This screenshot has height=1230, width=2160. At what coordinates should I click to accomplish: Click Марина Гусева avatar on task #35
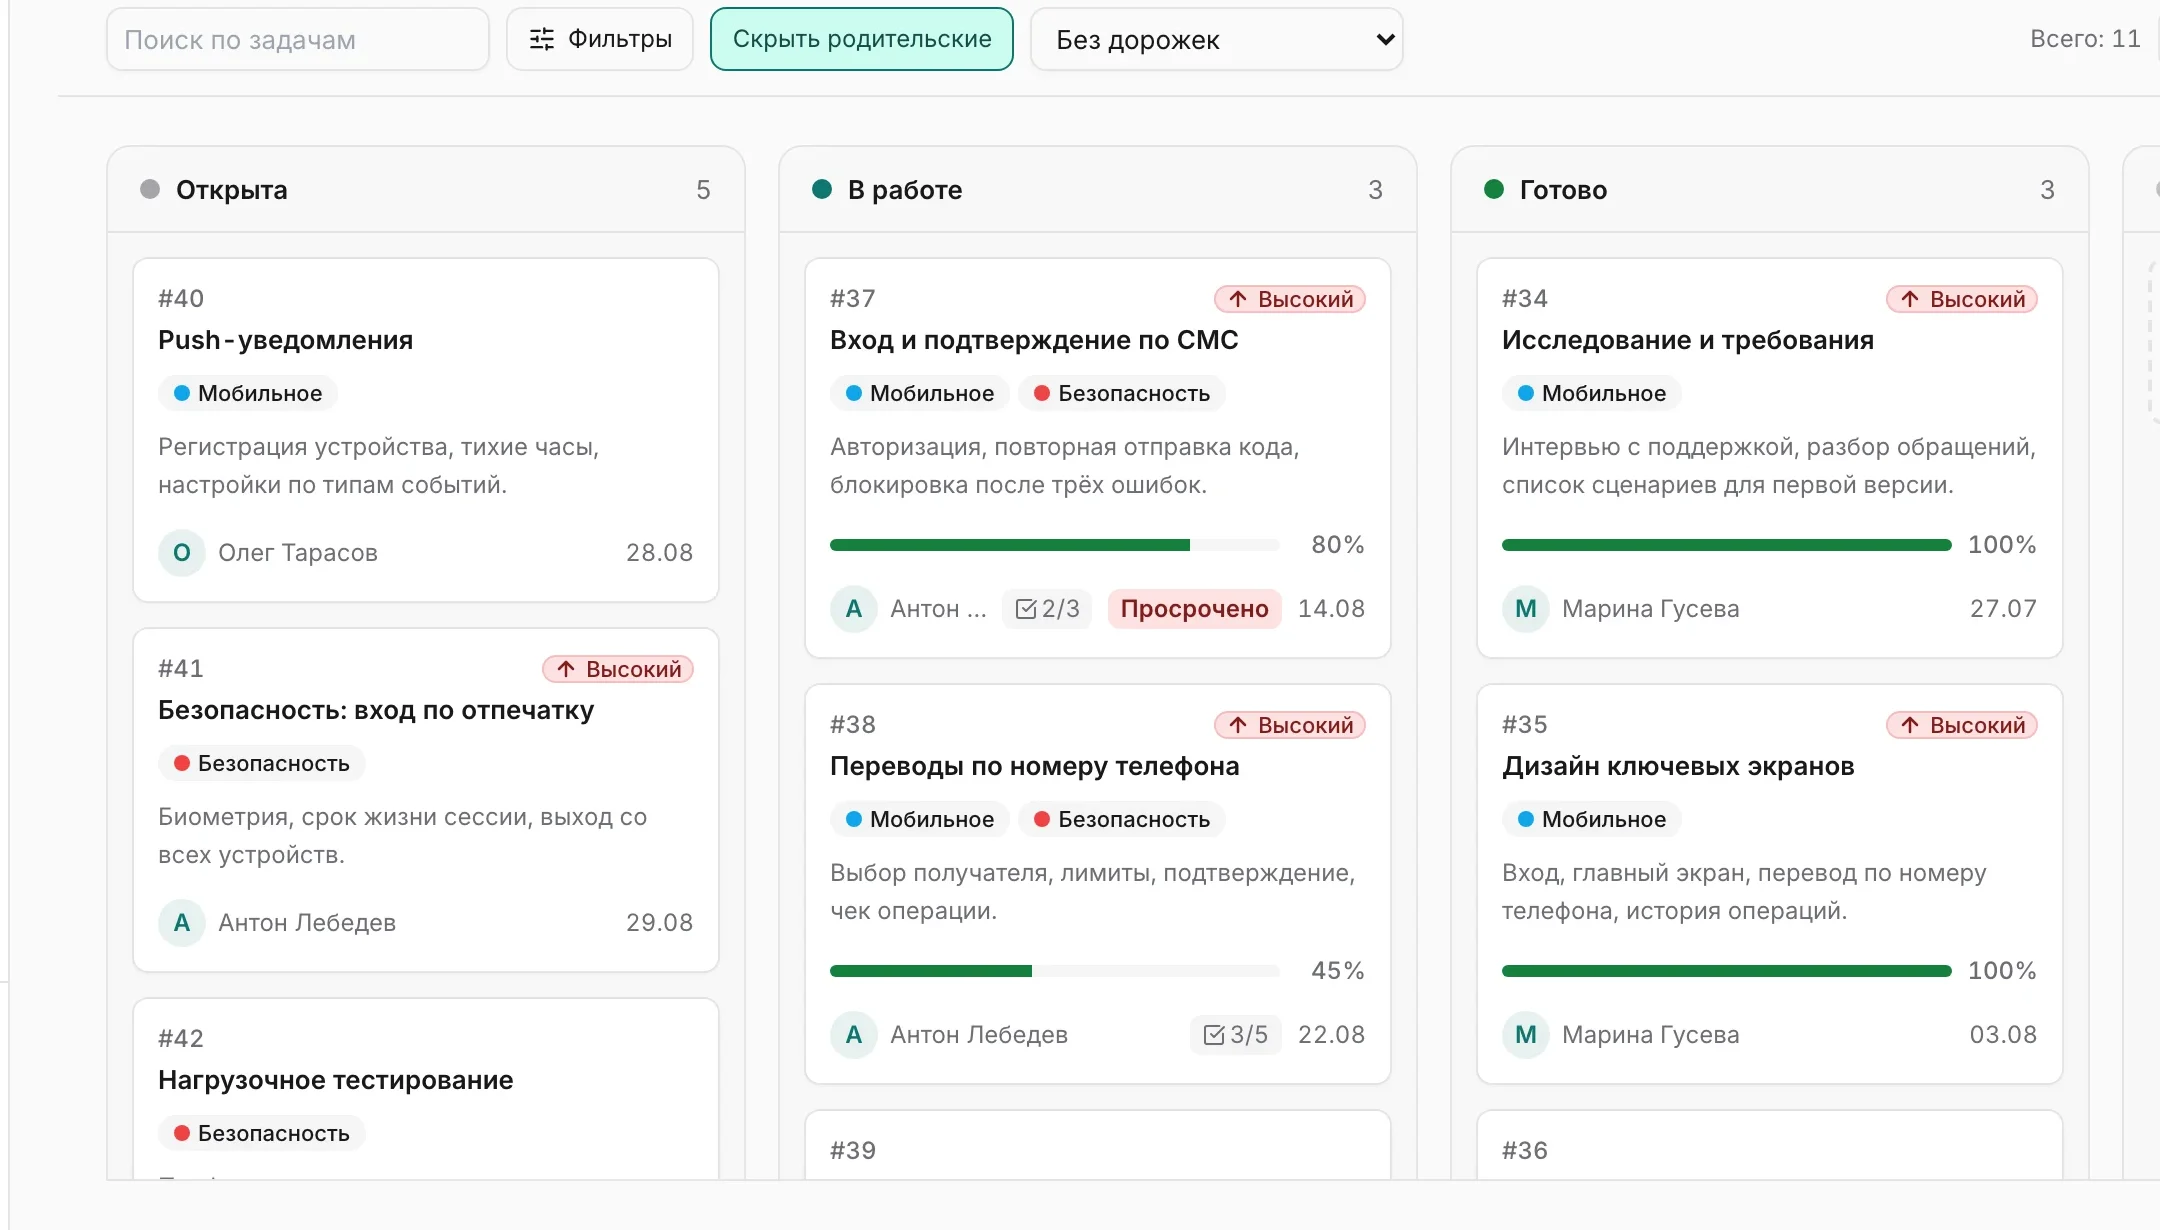point(1526,1034)
